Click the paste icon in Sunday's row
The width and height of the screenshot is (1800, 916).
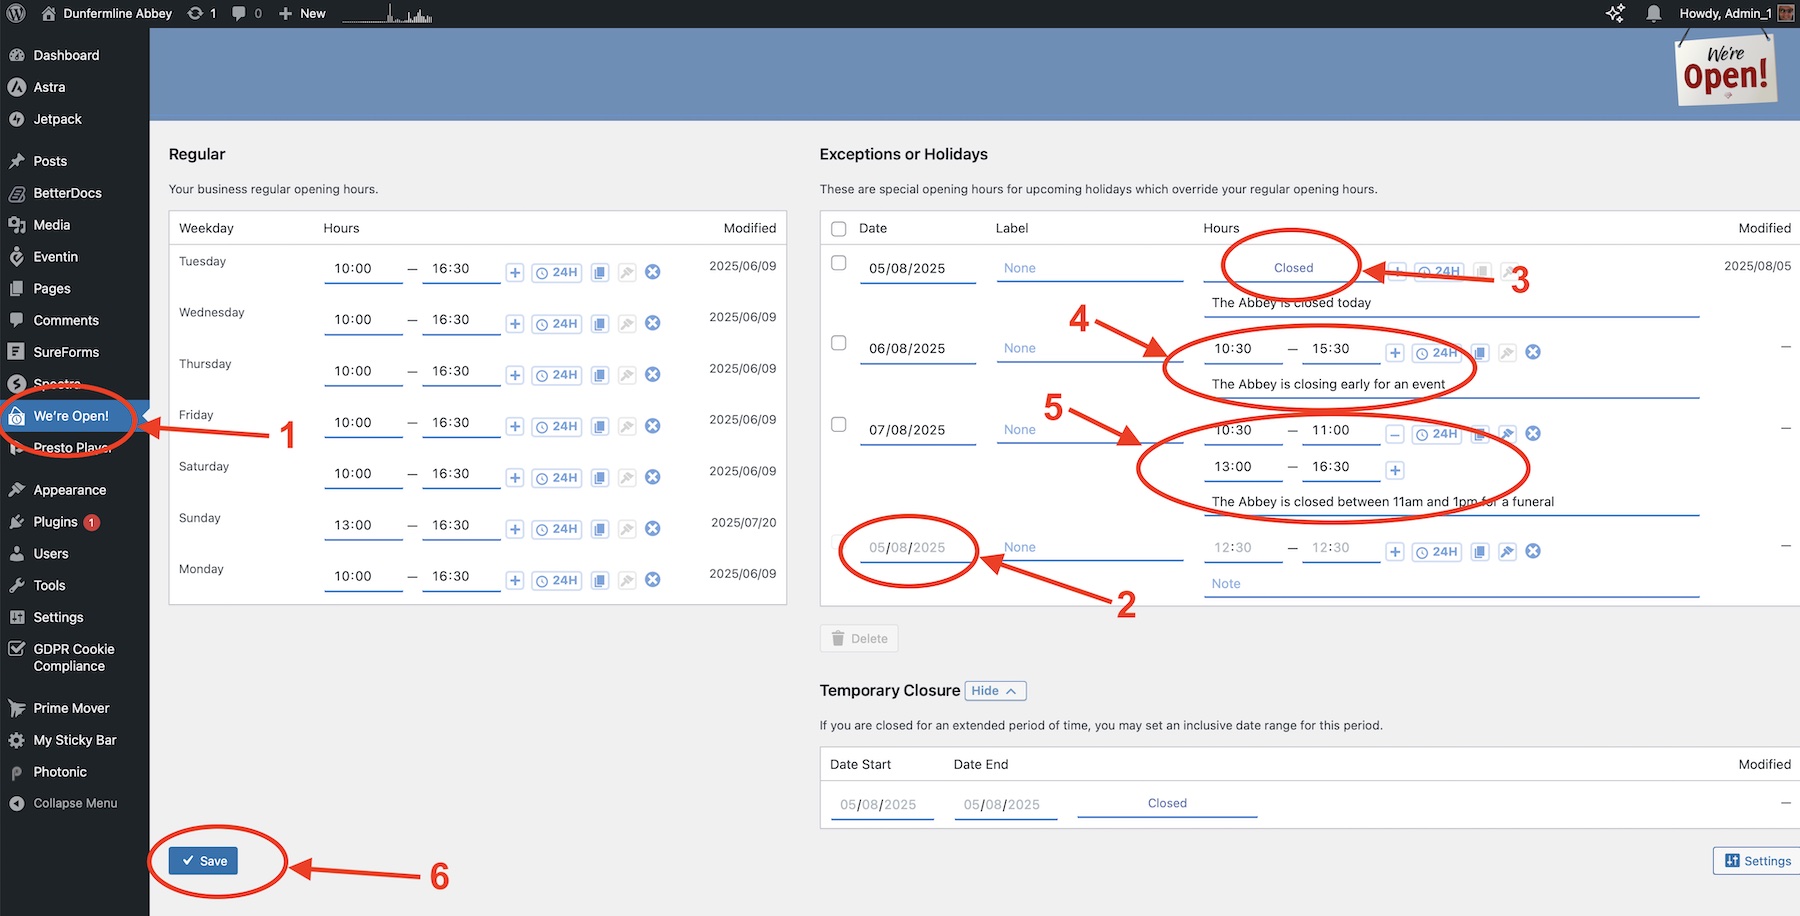[x=627, y=529]
